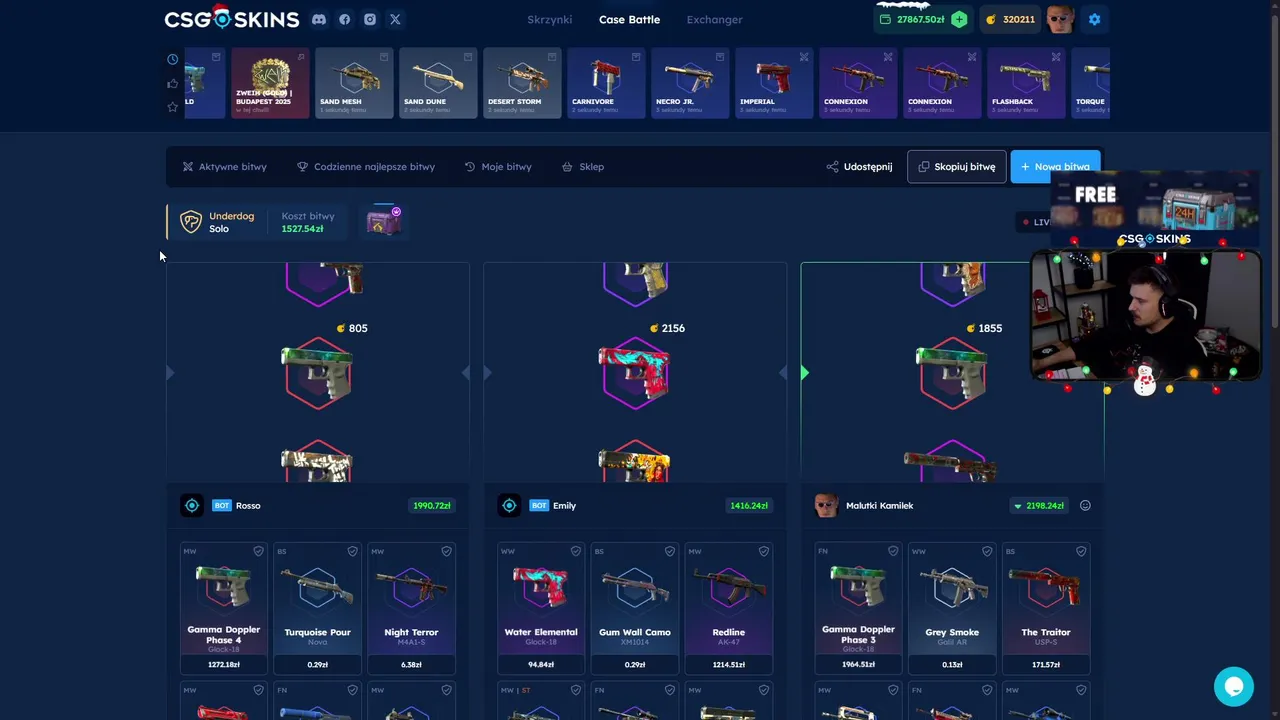The image size is (1280, 720).
Task: Toggle shield icon on Gamma Doppler Phase 4
Action: [x=258, y=551]
